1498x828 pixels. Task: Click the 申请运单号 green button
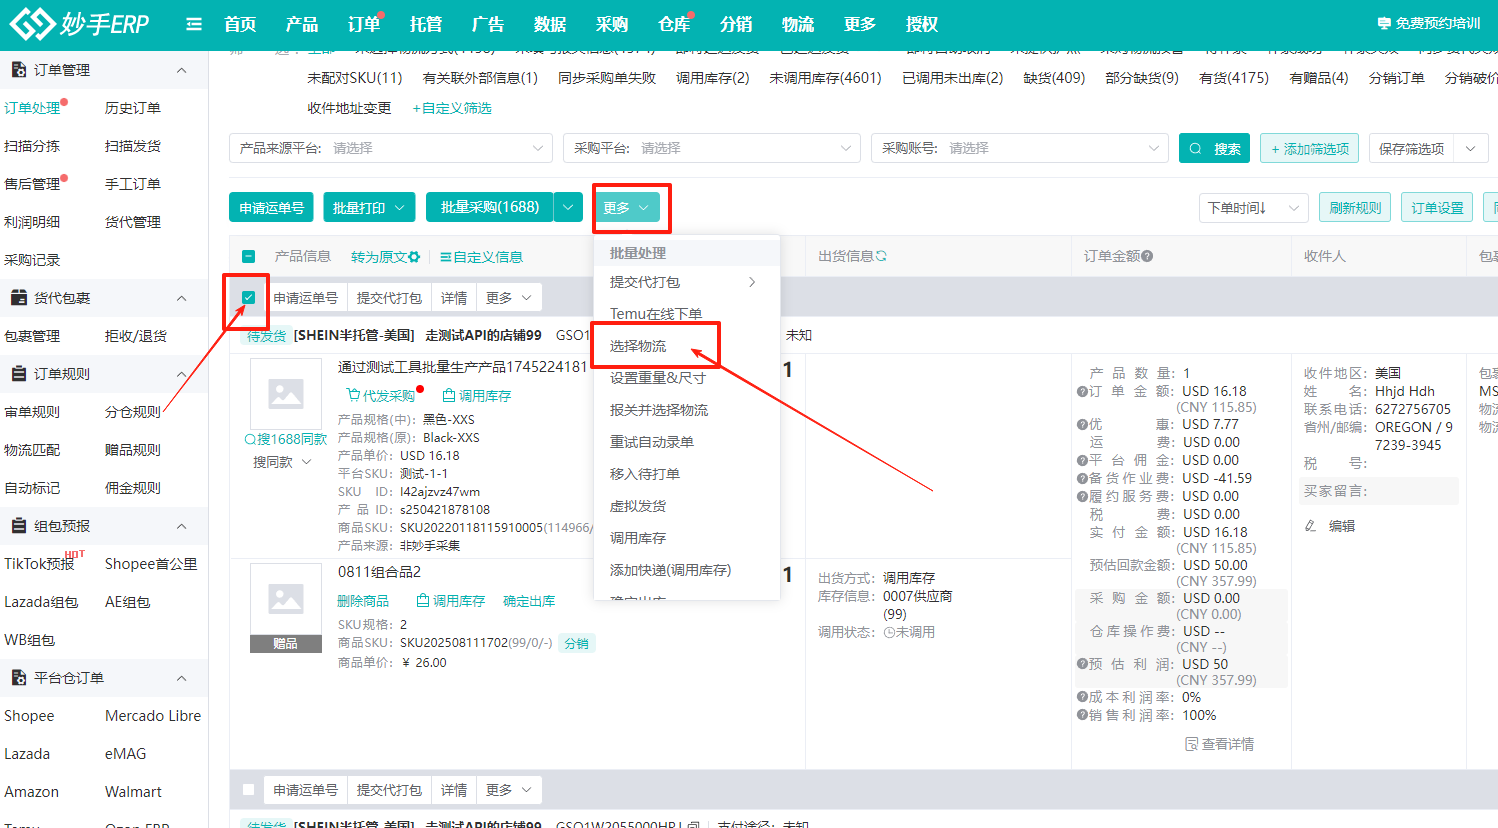[271, 207]
